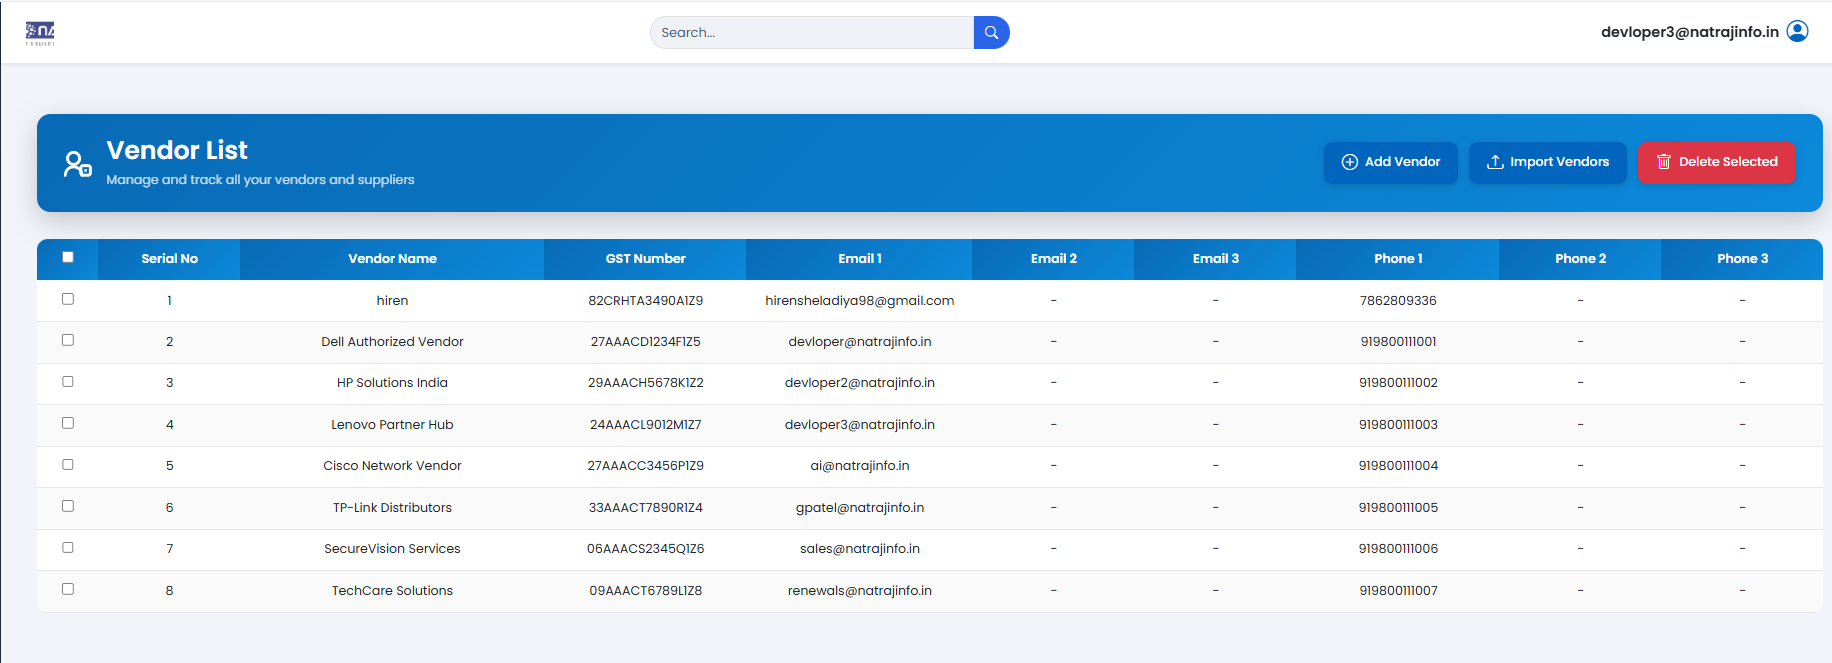Click the Phone 3 column header
This screenshot has height=663, width=1832.
[x=1742, y=259]
